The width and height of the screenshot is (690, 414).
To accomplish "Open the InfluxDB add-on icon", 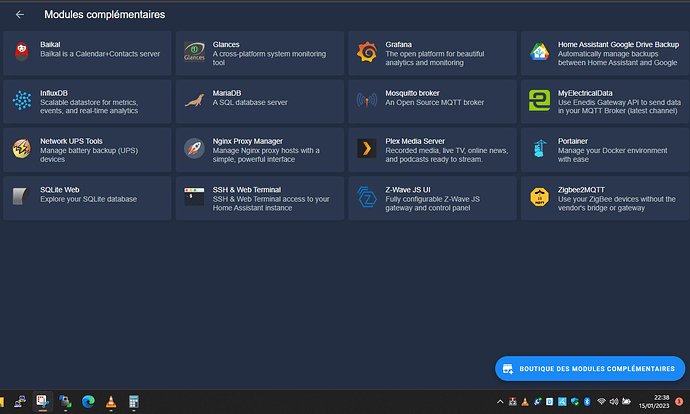I will pyautogui.click(x=21, y=100).
